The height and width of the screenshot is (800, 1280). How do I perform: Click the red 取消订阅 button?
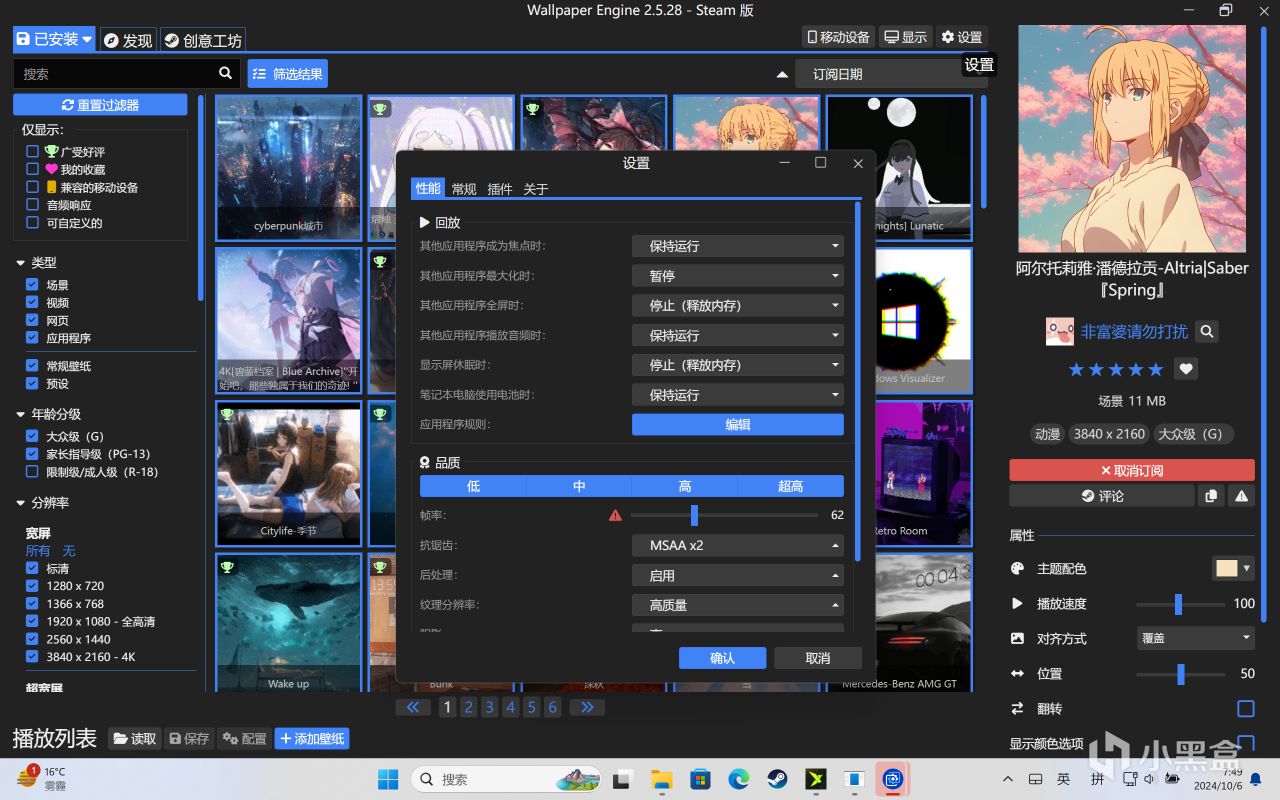coord(1132,470)
